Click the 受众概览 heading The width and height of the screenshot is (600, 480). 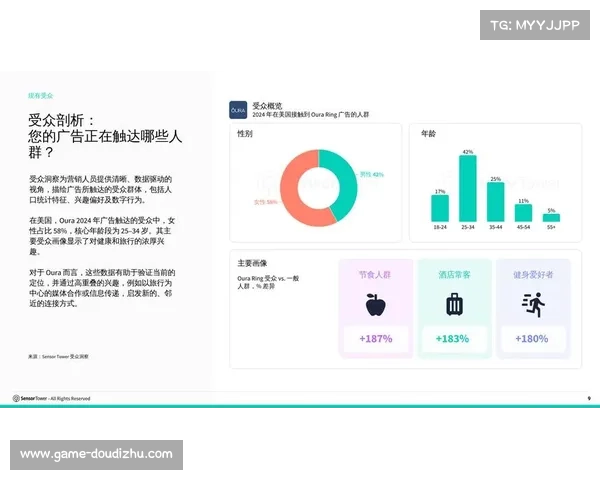pos(267,106)
